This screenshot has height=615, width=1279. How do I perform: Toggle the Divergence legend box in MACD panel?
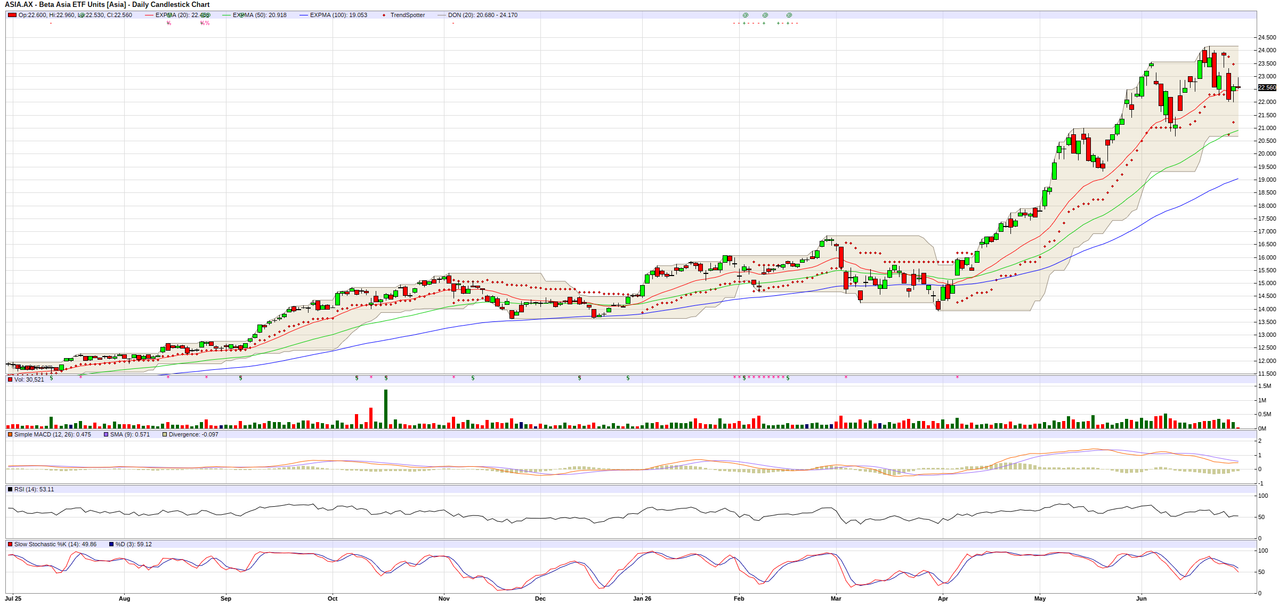(165, 434)
